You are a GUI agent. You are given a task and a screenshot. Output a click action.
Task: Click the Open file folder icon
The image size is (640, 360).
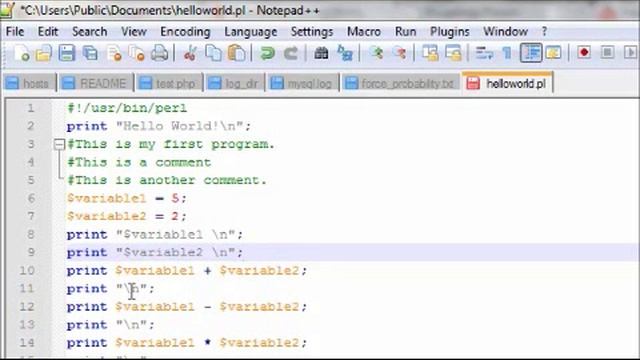43,53
